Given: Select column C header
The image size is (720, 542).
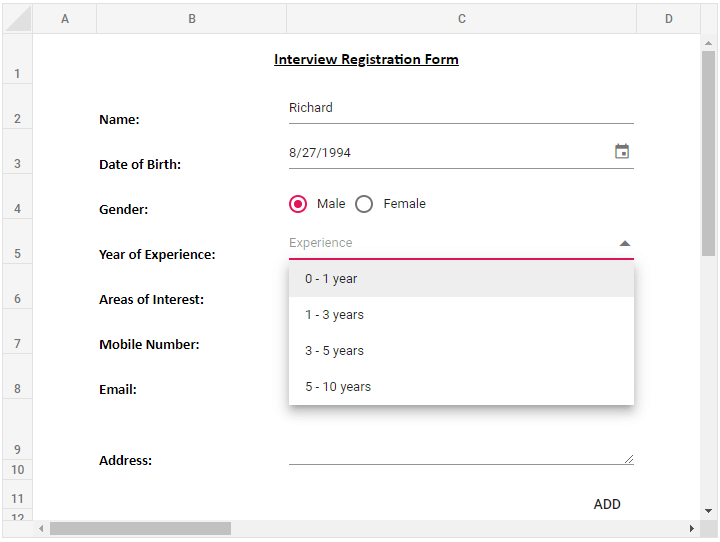Looking at the screenshot, I should point(461,19).
